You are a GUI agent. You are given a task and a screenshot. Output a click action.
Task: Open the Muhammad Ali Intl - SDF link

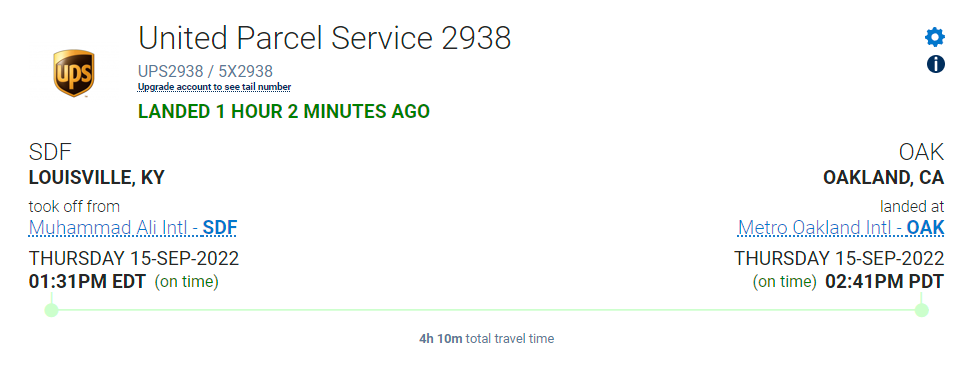(133, 228)
